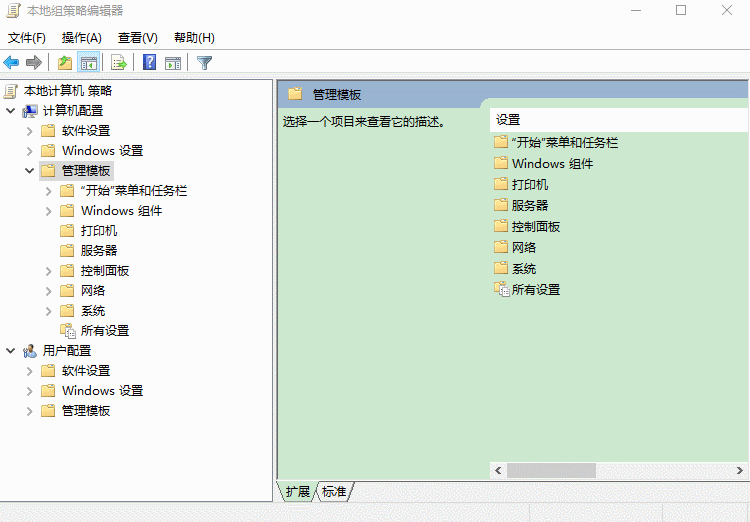Click the horizontal scrollbar thumb

click(x=551, y=470)
